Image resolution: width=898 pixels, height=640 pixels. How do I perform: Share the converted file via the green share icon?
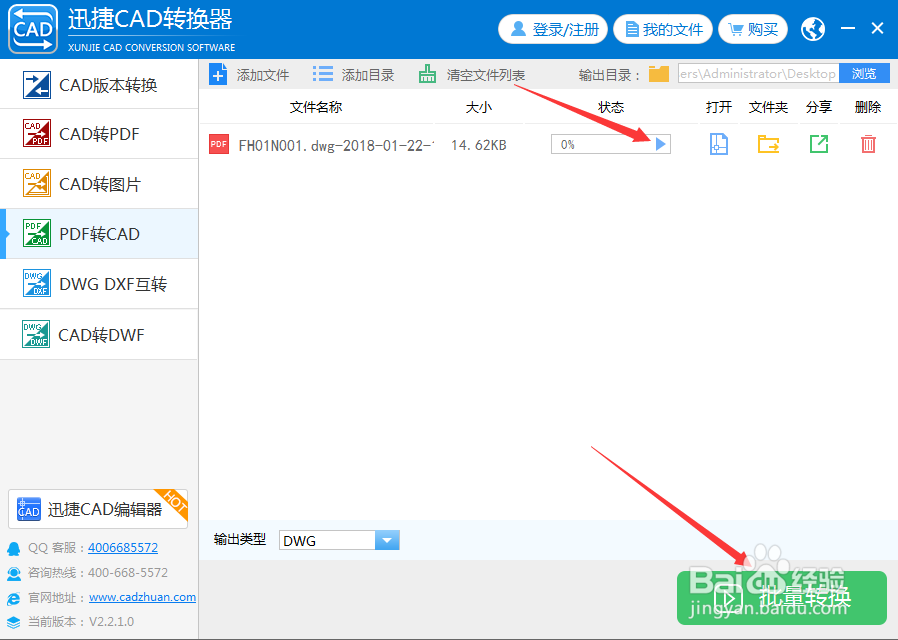[x=818, y=144]
